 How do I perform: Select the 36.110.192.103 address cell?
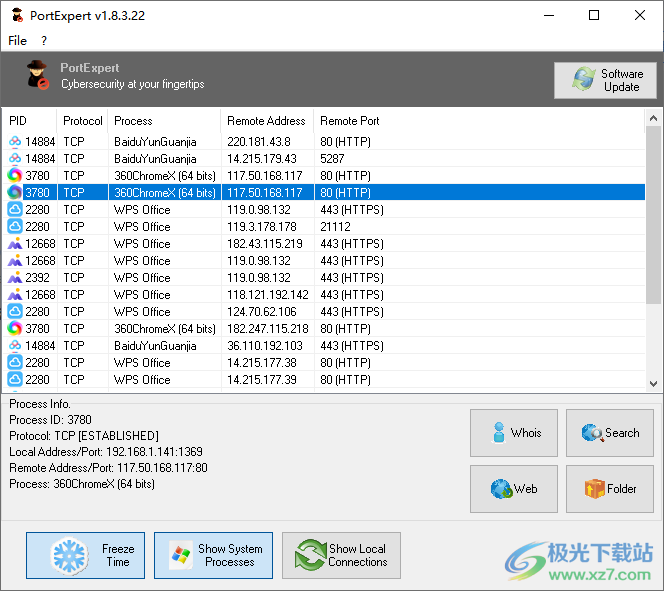click(x=265, y=345)
